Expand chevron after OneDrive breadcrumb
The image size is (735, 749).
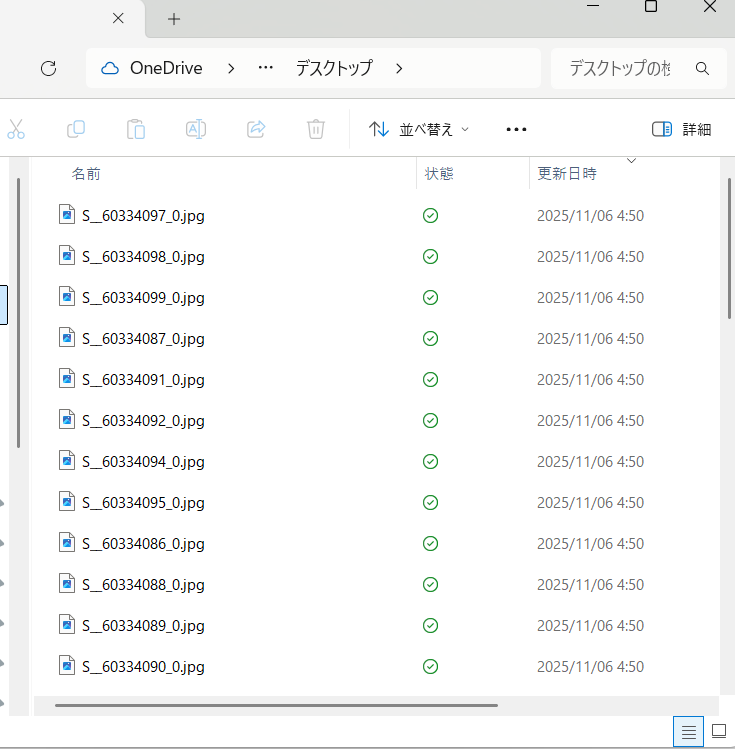[x=232, y=69]
